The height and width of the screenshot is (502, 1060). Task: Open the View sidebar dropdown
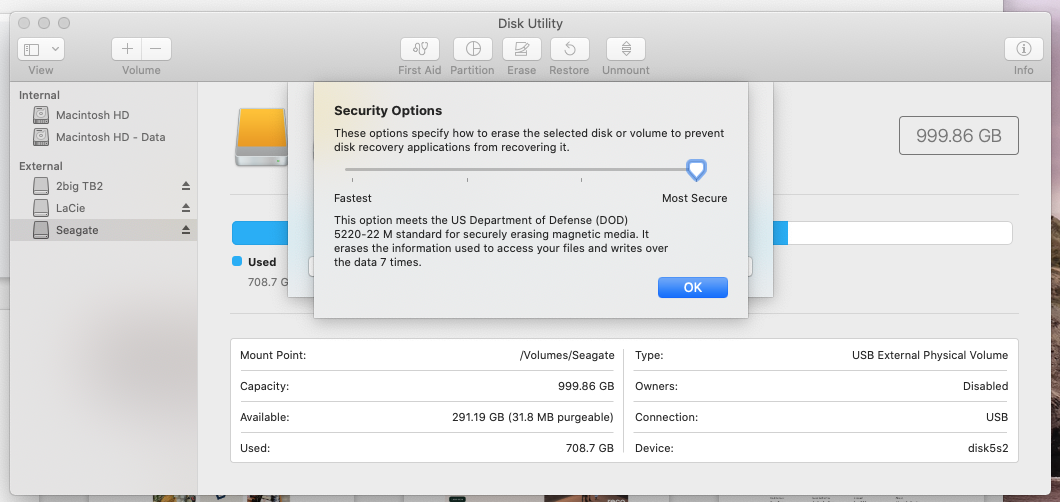pos(41,49)
